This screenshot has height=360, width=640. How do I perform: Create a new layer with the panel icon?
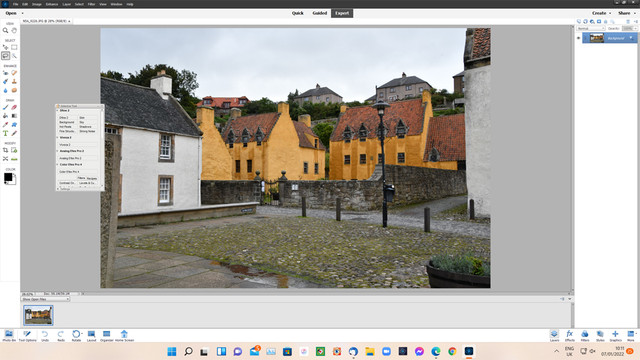click(578, 21)
